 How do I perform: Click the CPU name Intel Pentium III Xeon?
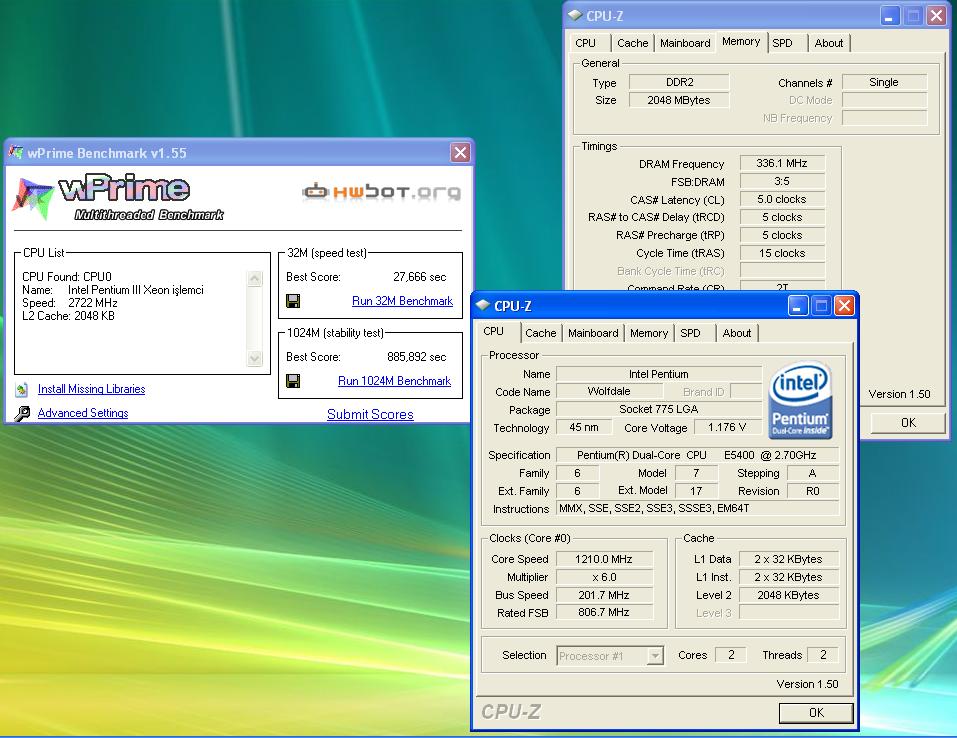point(135,290)
